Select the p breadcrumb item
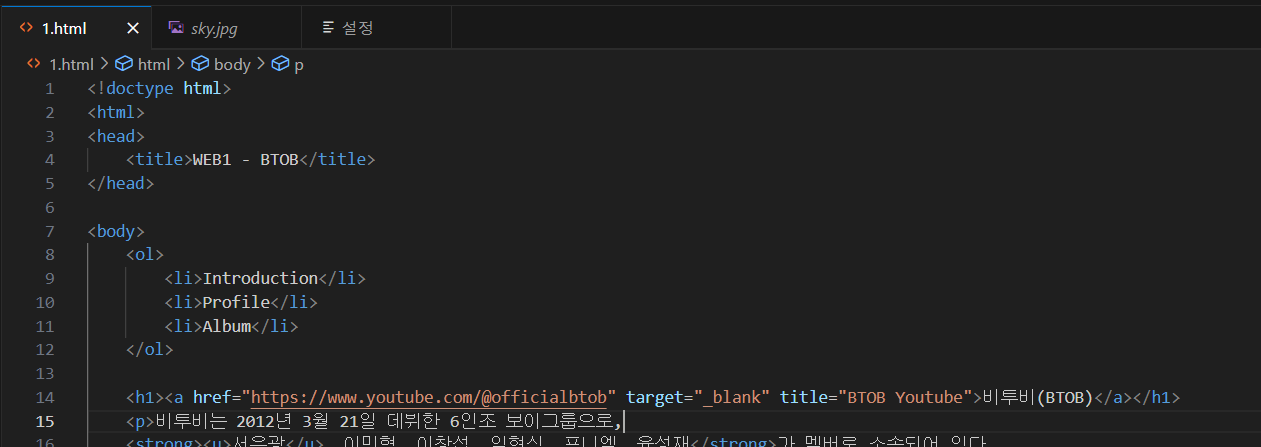The height and width of the screenshot is (447, 1261). pyautogui.click(x=299, y=64)
